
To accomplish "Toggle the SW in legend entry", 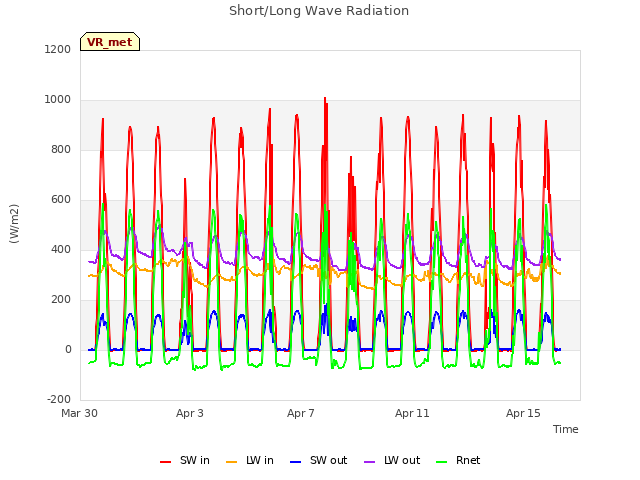I will pyautogui.click(x=185, y=460).
